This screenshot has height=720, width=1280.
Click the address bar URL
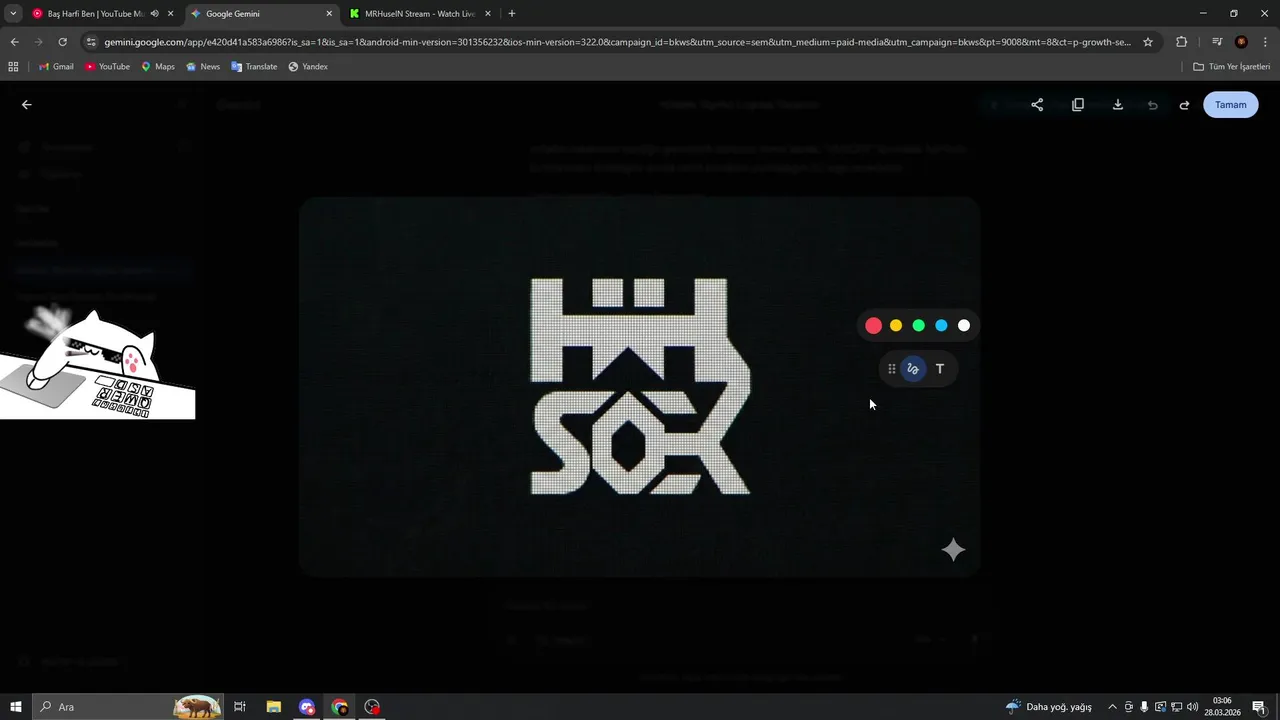(617, 42)
